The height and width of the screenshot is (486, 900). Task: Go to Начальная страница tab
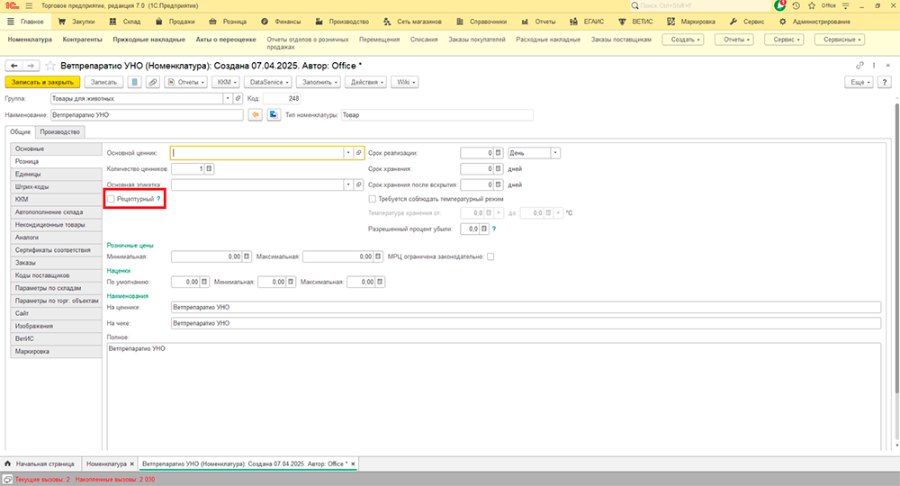(x=40, y=464)
